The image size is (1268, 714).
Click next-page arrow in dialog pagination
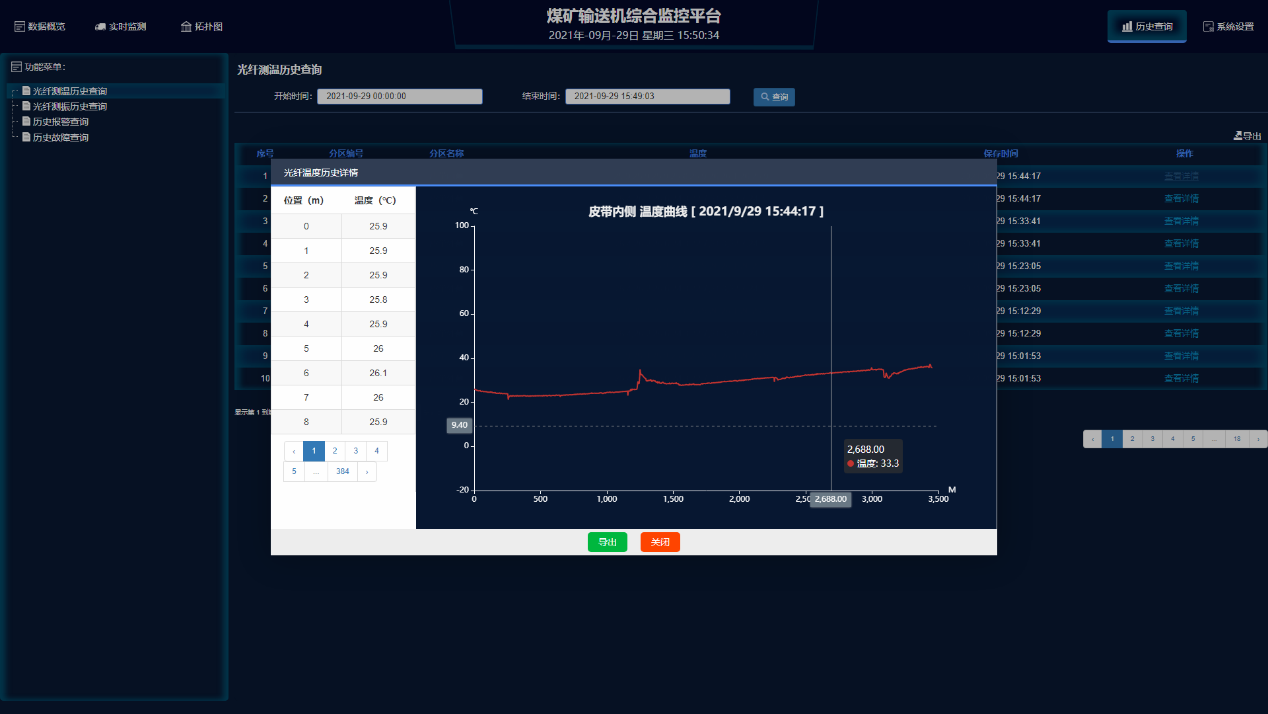tap(366, 471)
